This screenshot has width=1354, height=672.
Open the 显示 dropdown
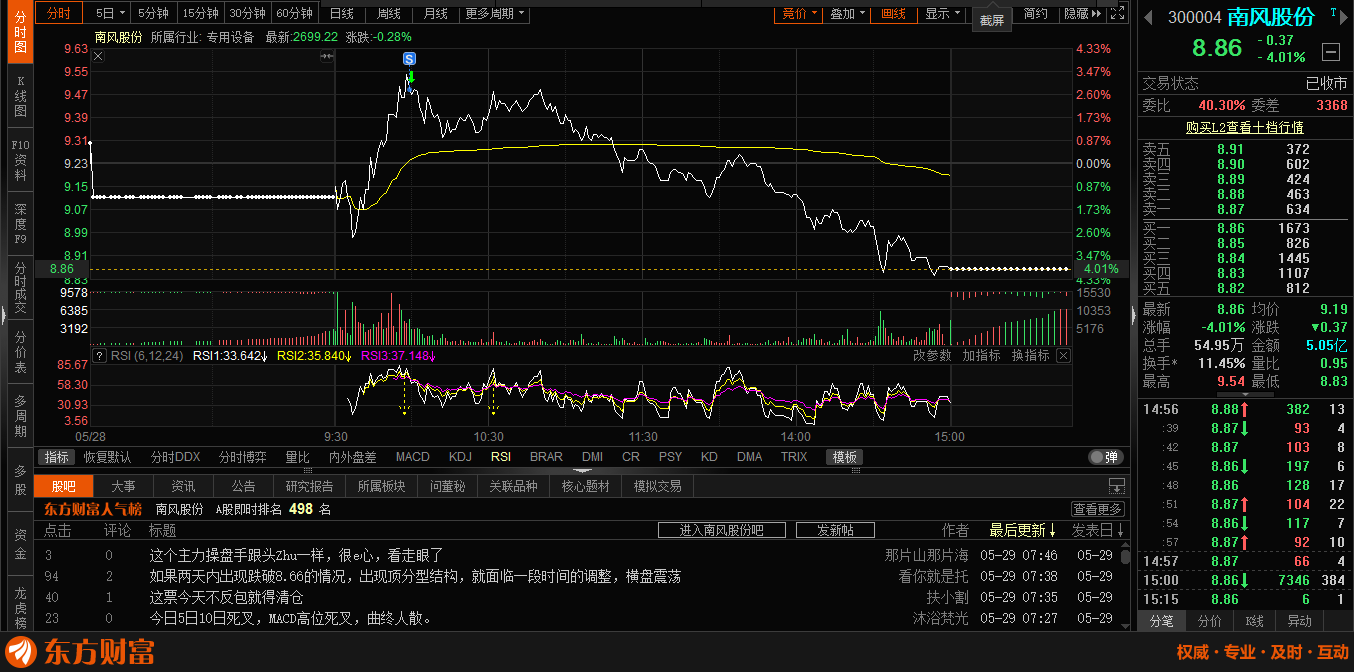click(942, 14)
